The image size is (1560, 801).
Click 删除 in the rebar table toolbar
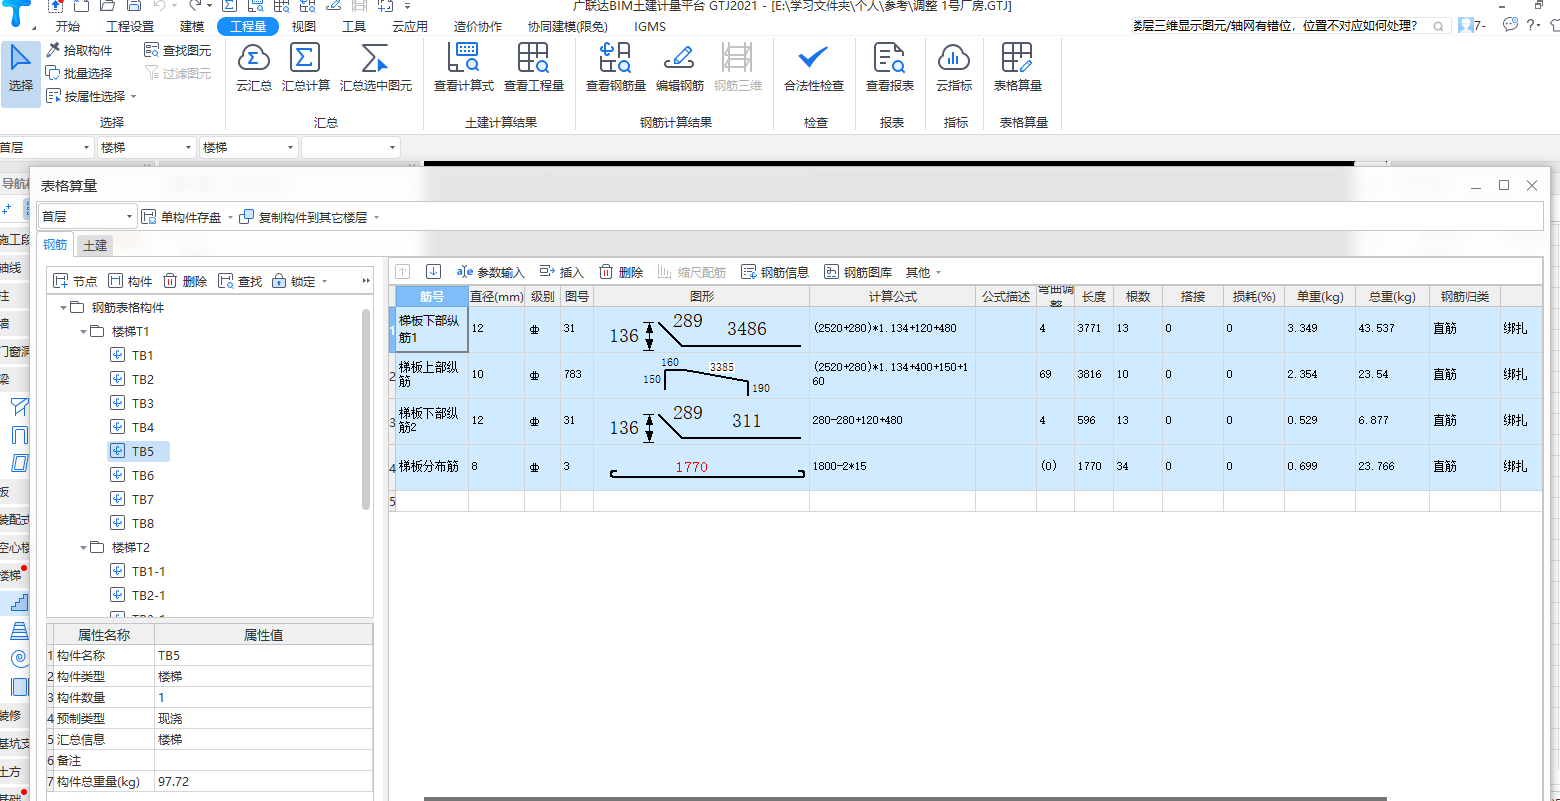coord(621,272)
